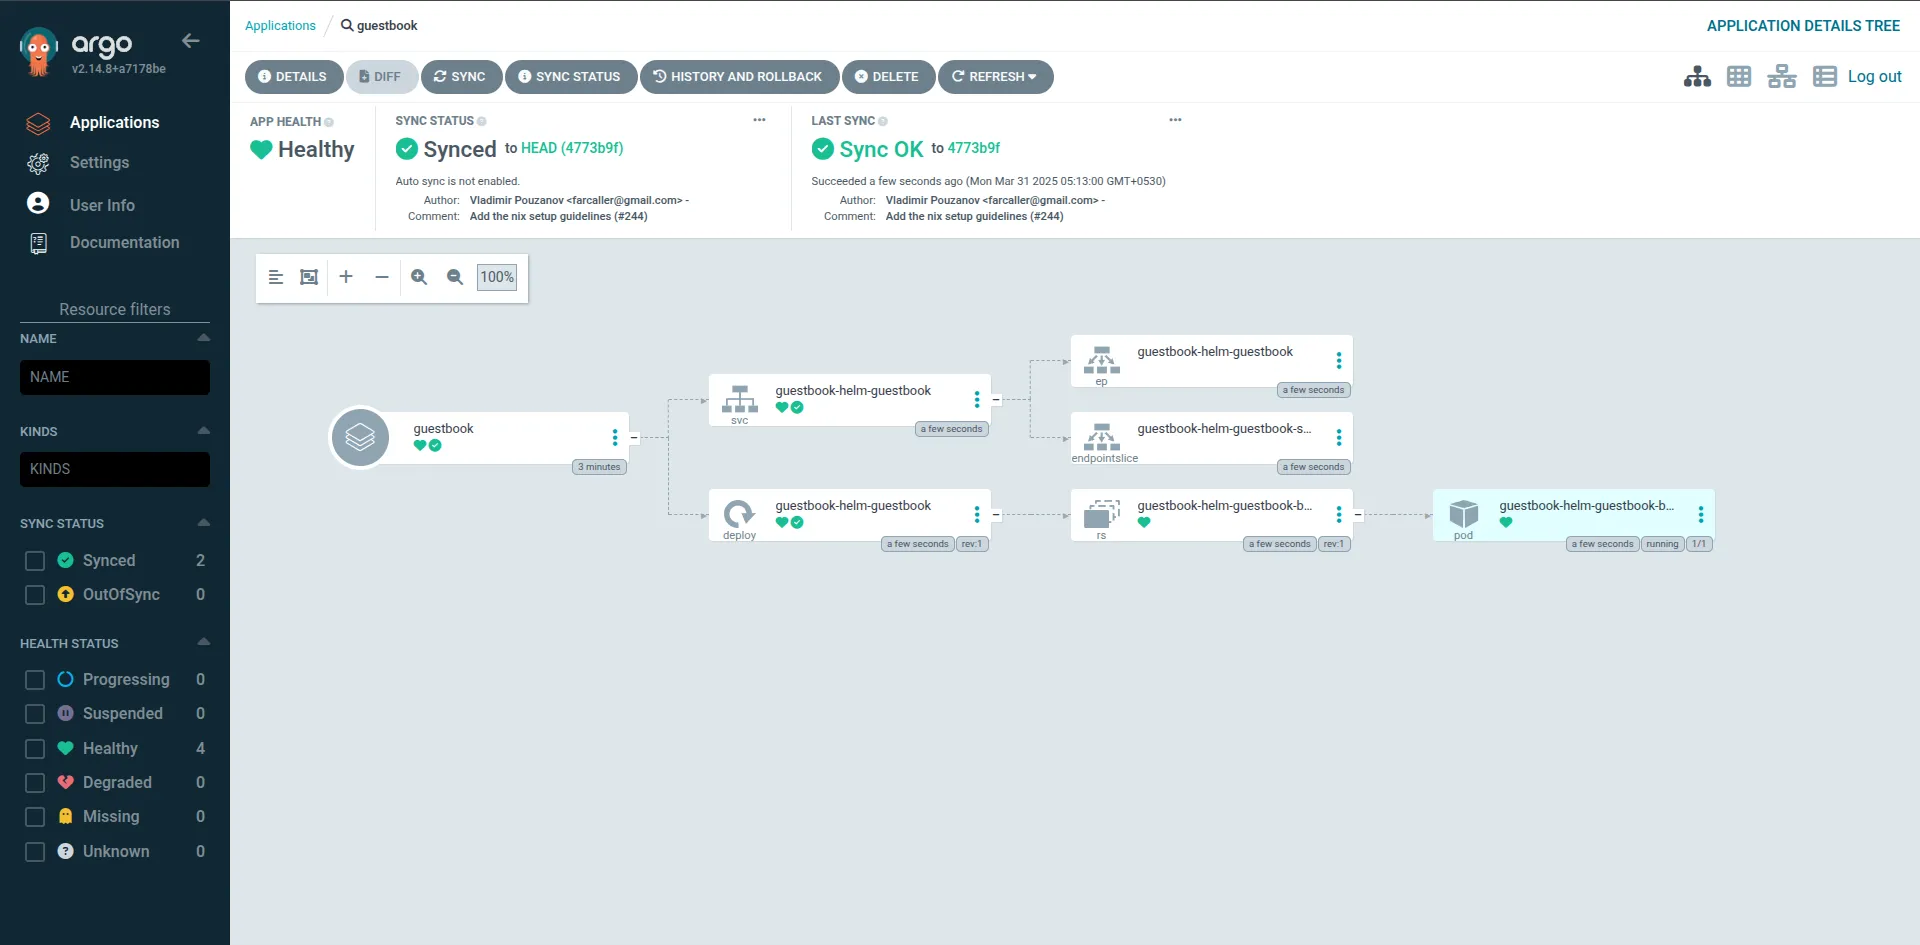The image size is (1920, 945).
Task: Show Last Sync help icon
Action: coord(883,121)
